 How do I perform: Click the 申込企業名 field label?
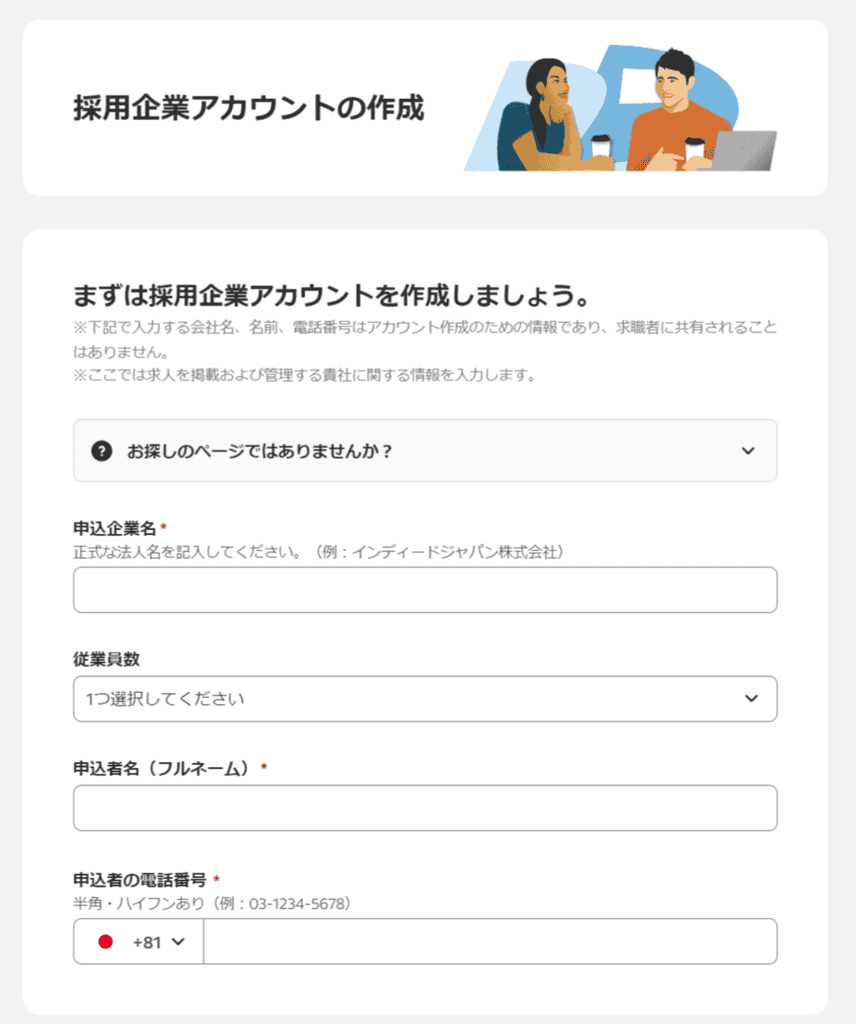pyautogui.click(x=114, y=528)
